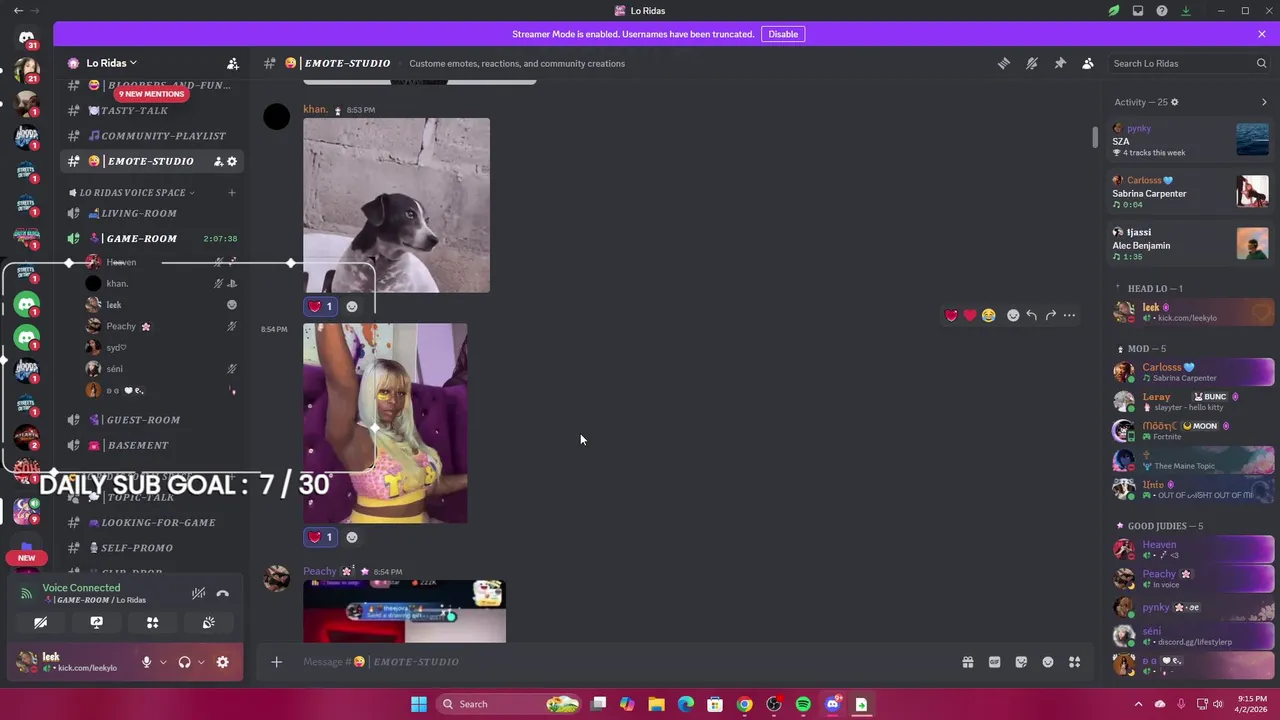Image resolution: width=1280 pixels, height=720 pixels.
Task: Open Direct Messages home icon
Action: click(x=27, y=38)
